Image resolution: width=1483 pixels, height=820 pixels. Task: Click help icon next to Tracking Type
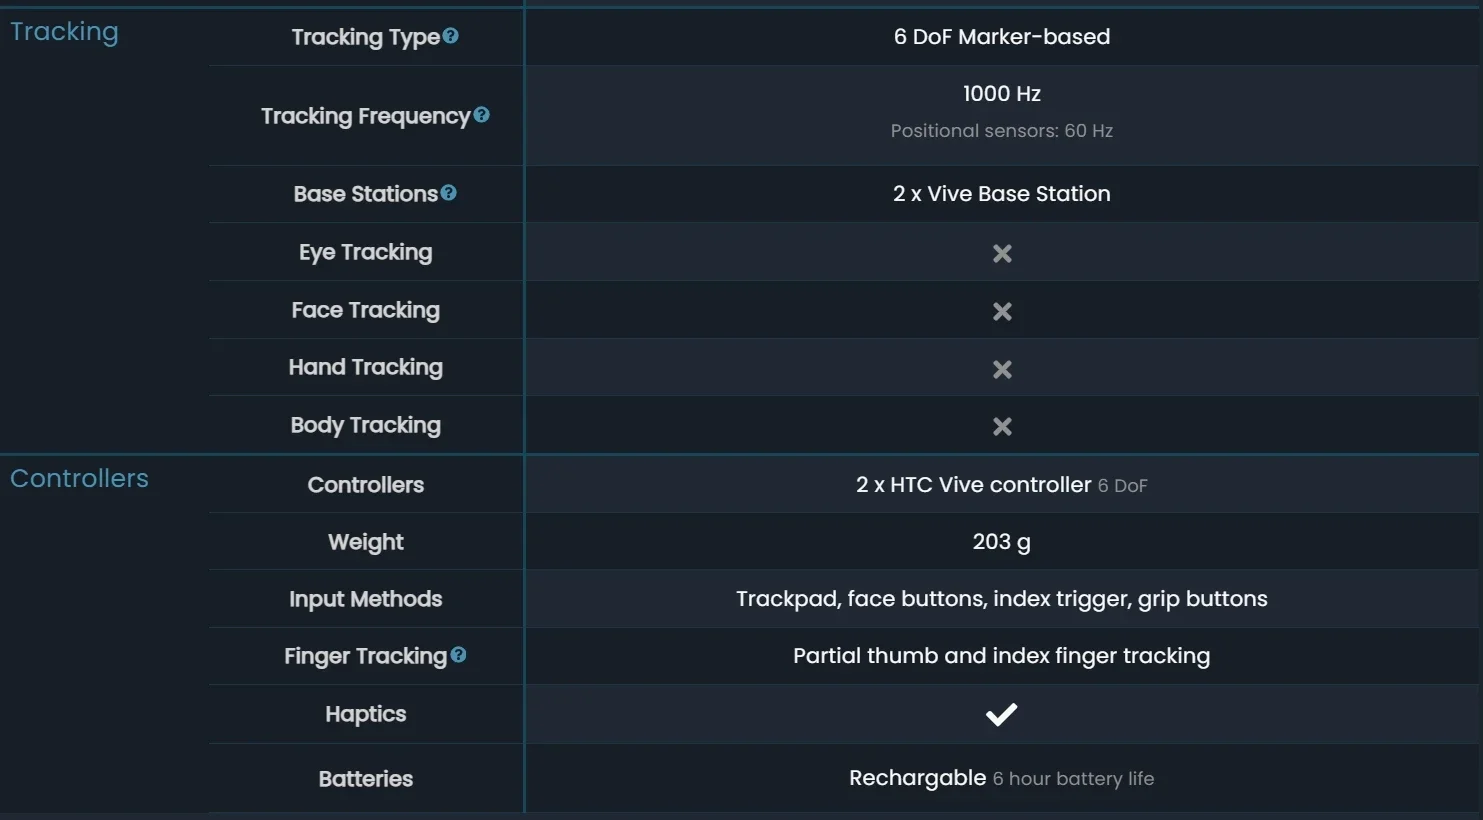[x=451, y=36]
